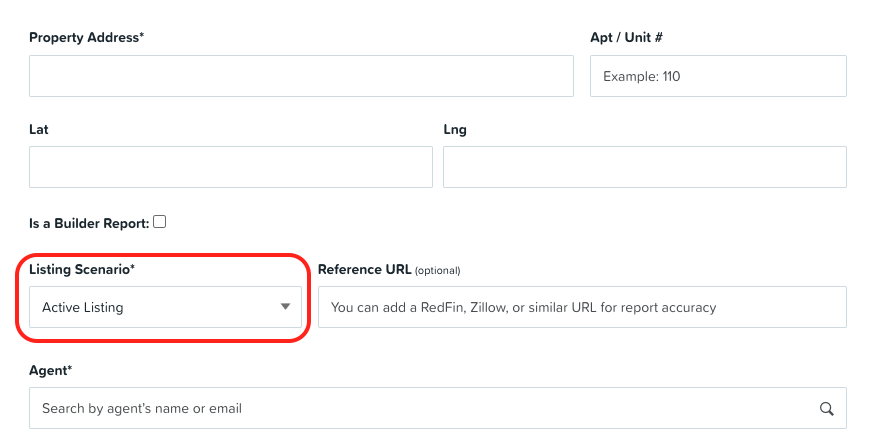This screenshot has width=872, height=442.
Task: Click the Apt / Unit # input box
Action: 718,76
